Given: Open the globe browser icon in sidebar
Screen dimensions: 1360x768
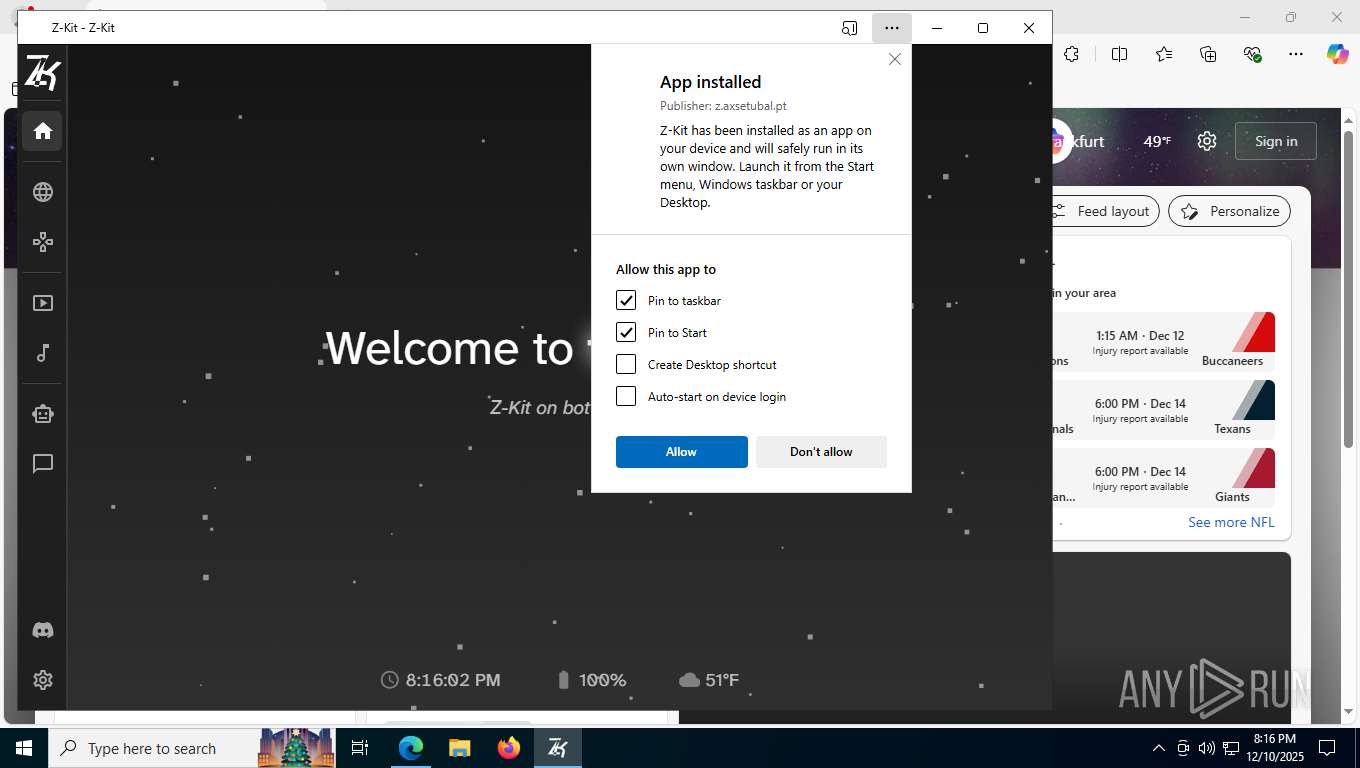Looking at the screenshot, I should pos(42,192).
